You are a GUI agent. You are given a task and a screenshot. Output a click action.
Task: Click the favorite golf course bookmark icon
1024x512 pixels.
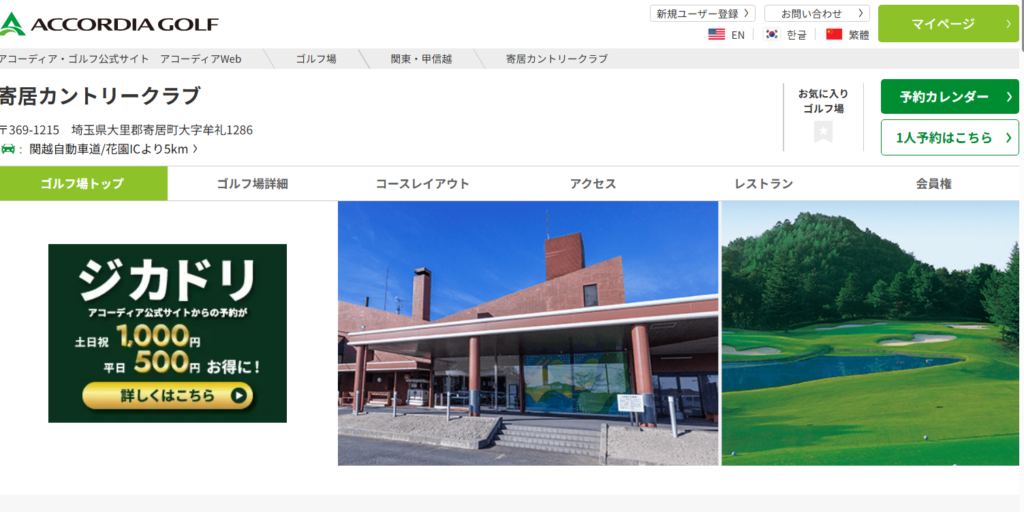pos(822,131)
